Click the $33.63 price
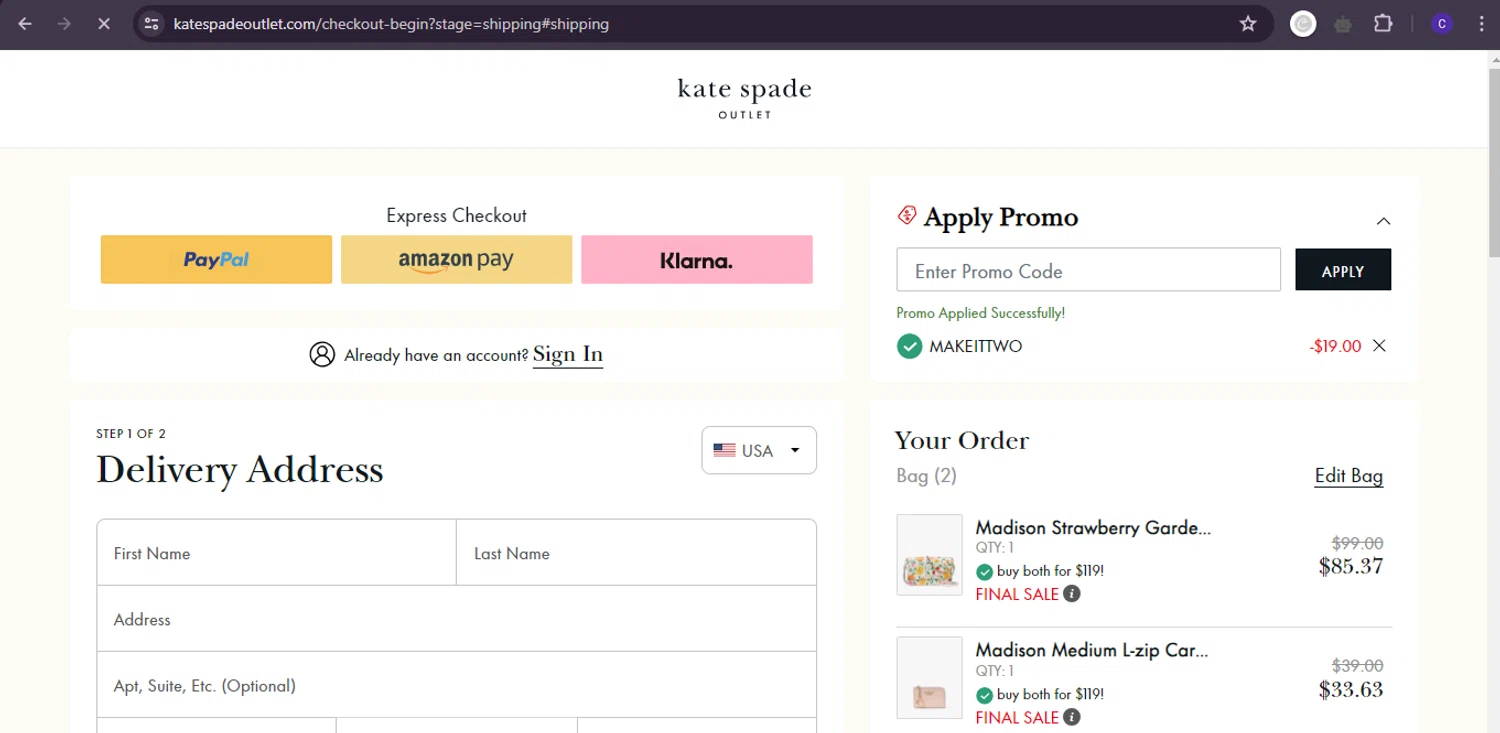The width and height of the screenshot is (1500, 733). (x=1351, y=689)
